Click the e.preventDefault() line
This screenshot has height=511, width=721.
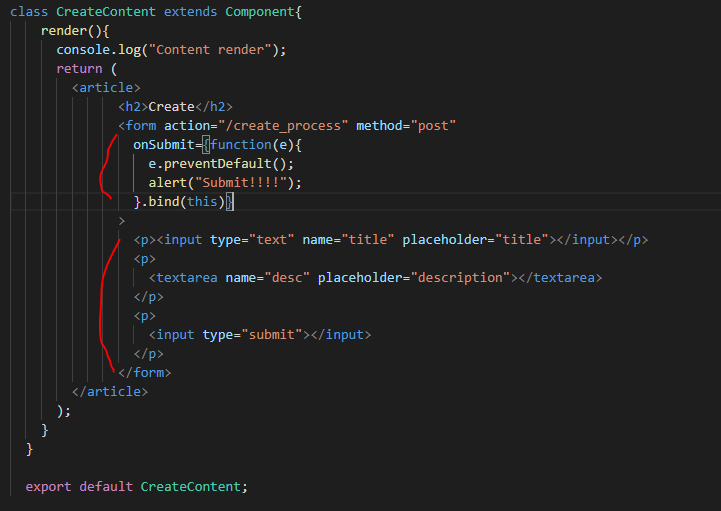tap(221, 164)
